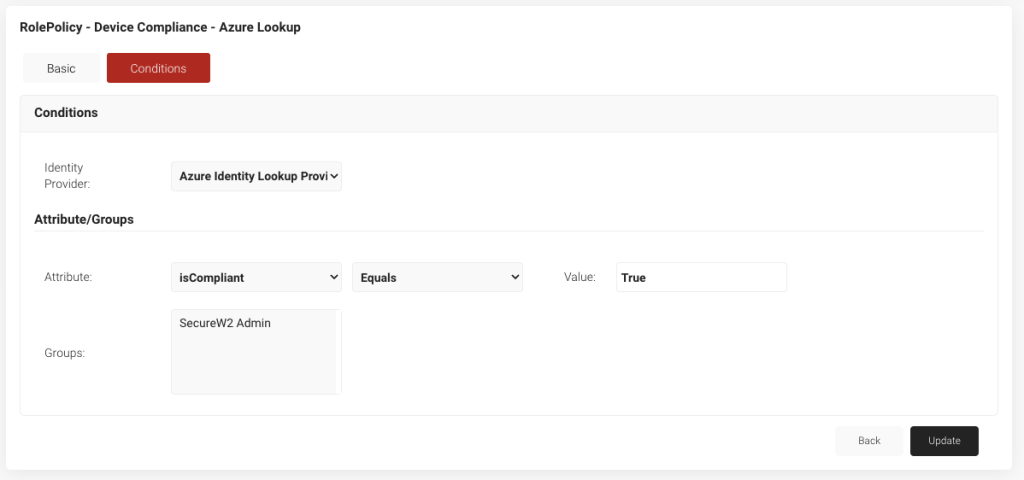Save changes with the Update button
This screenshot has height=480, width=1024.
944,441
